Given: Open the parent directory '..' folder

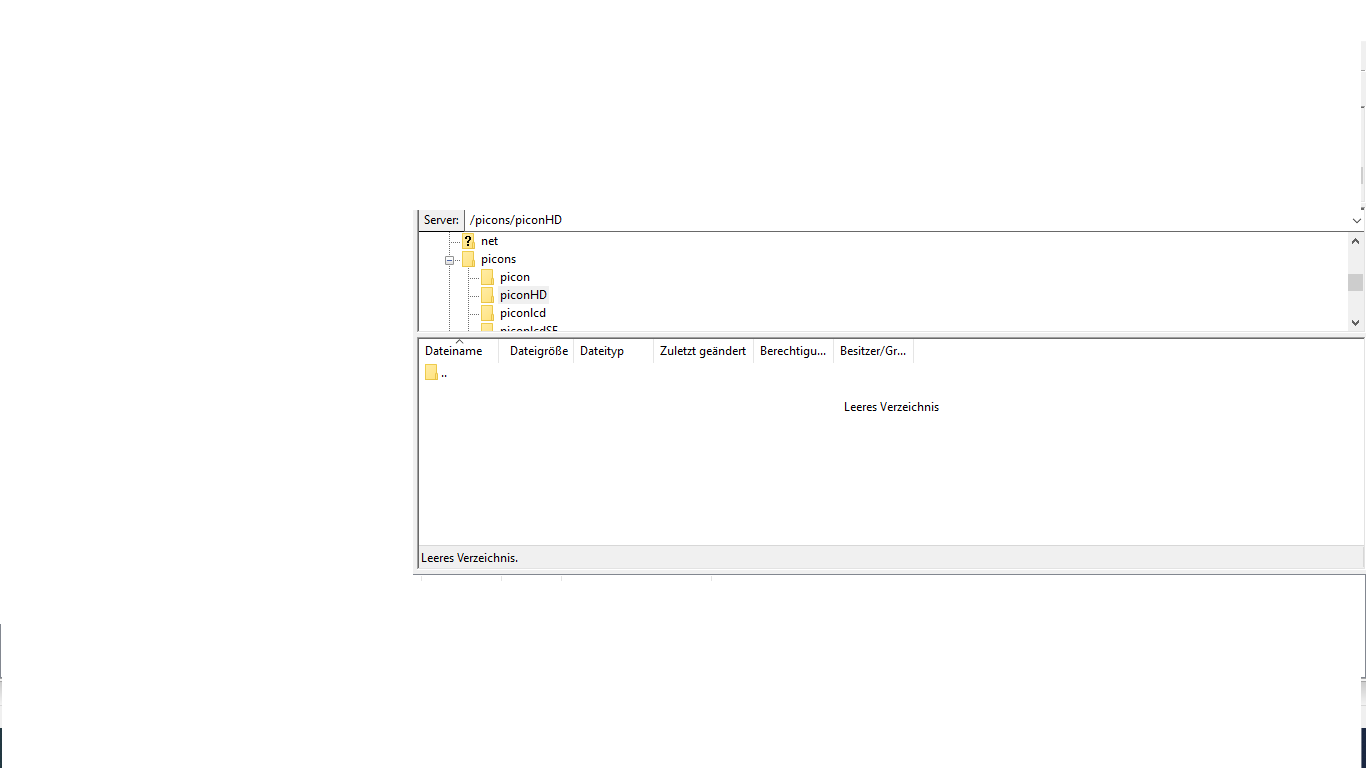Looking at the screenshot, I should click(436, 373).
